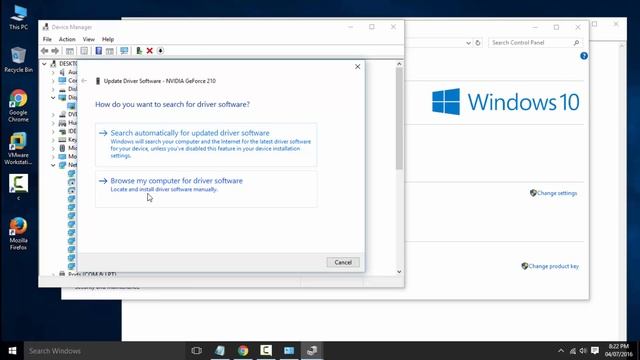The width and height of the screenshot is (640, 360).
Task: Open Camtasia from the taskbar
Action: pos(266,351)
